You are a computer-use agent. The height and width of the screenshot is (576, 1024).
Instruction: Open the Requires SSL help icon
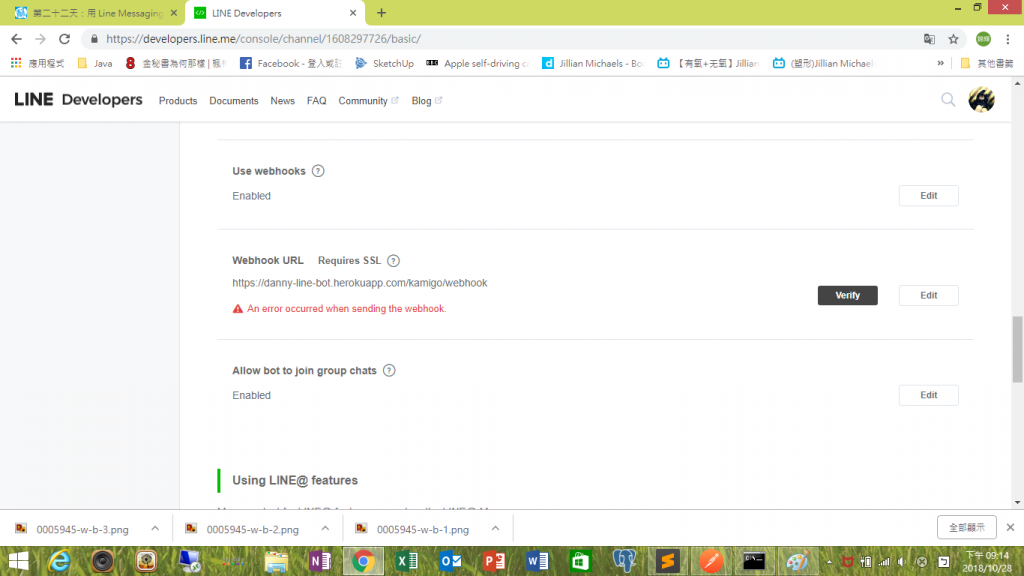click(x=393, y=261)
